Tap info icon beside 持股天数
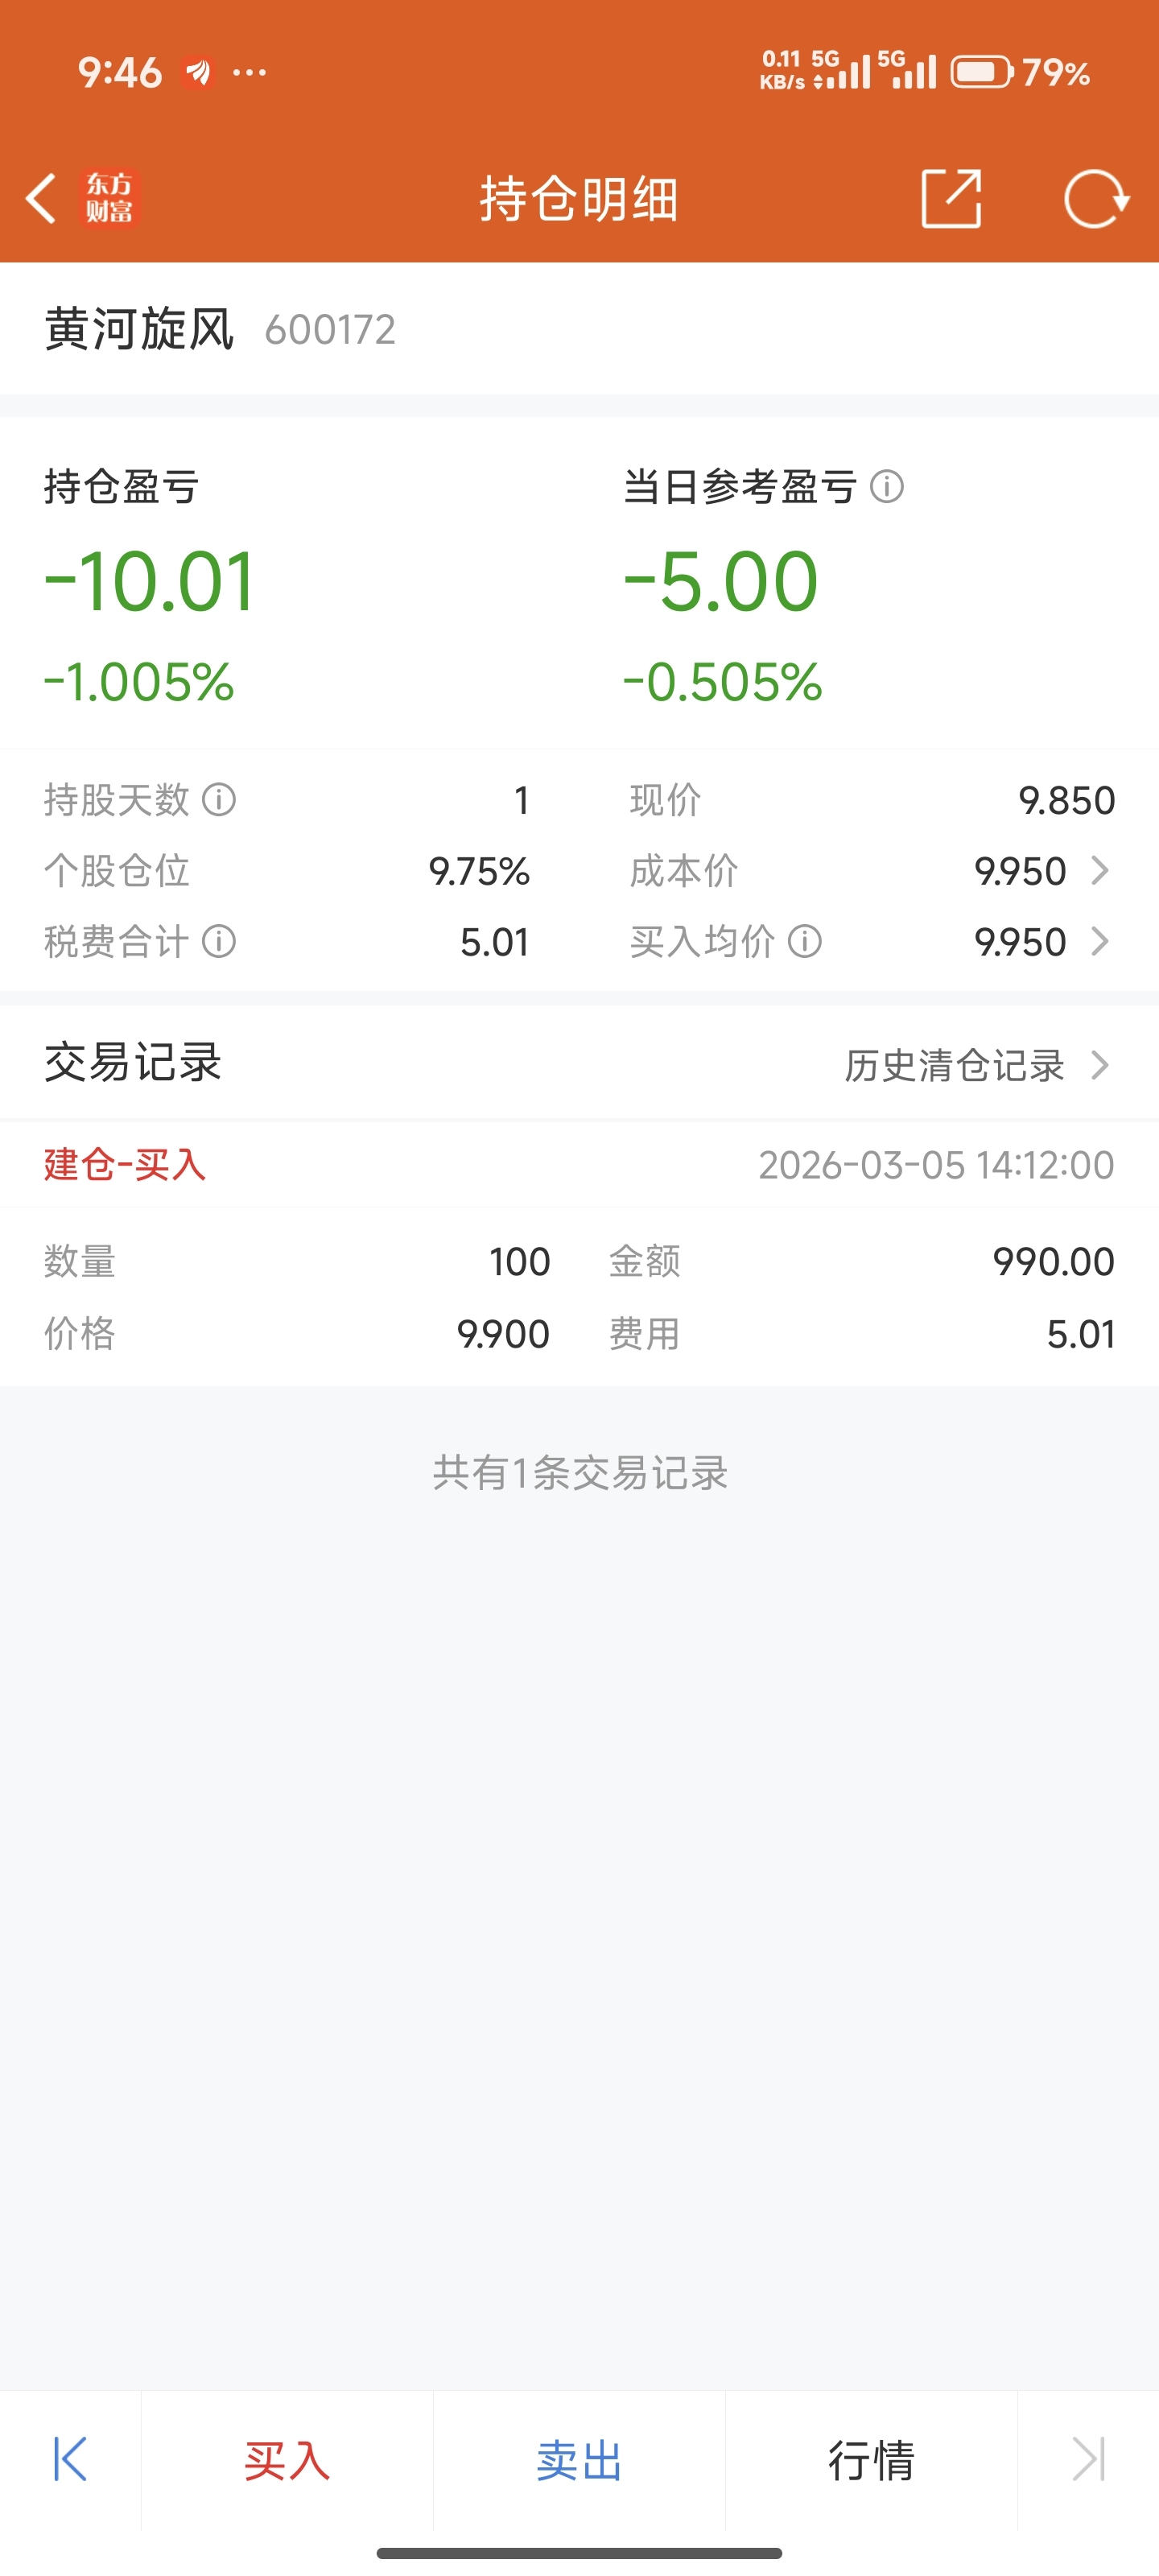 point(219,800)
